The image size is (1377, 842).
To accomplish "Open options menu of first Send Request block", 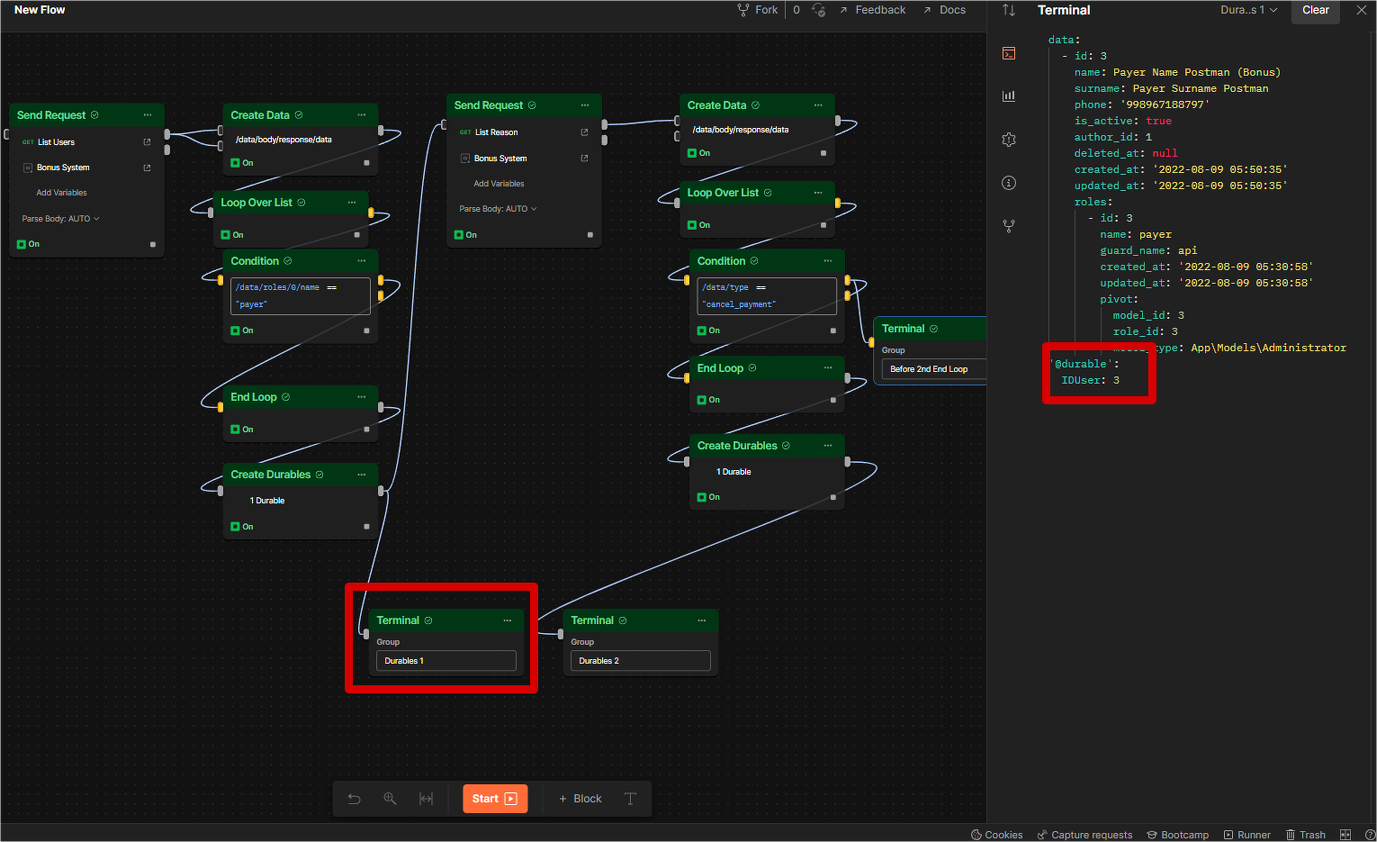I will pos(148,115).
